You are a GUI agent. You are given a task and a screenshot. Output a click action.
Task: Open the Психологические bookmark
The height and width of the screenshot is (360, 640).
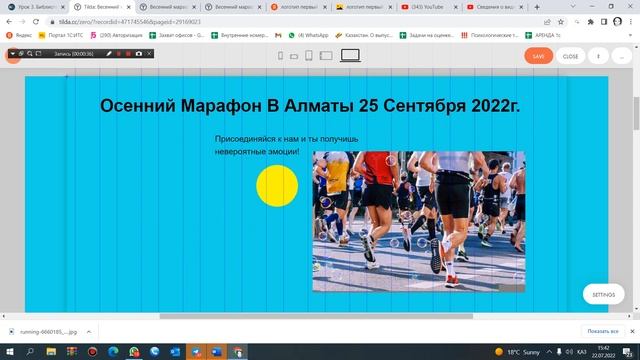coord(490,36)
